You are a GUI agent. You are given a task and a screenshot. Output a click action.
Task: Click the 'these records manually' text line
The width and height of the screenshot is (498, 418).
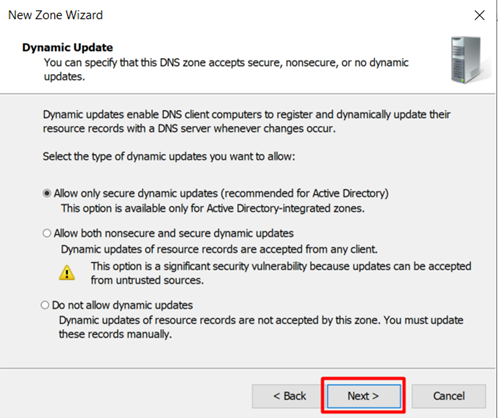coord(115,334)
